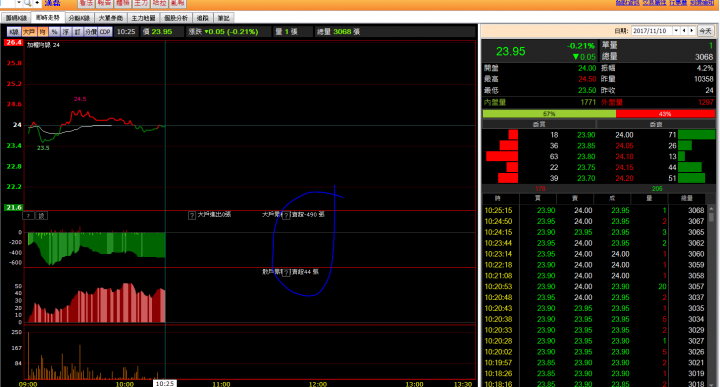
Task: Click bid price 23.90 with volume 18
Action: pyautogui.click(x=586, y=135)
